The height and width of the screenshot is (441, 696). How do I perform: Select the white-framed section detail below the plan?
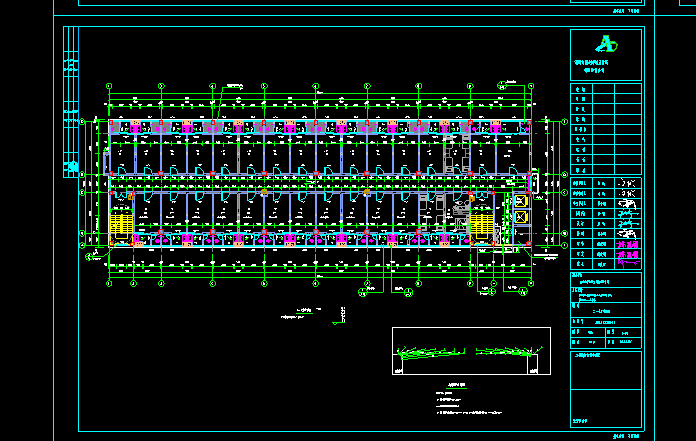click(x=469, y=351)
